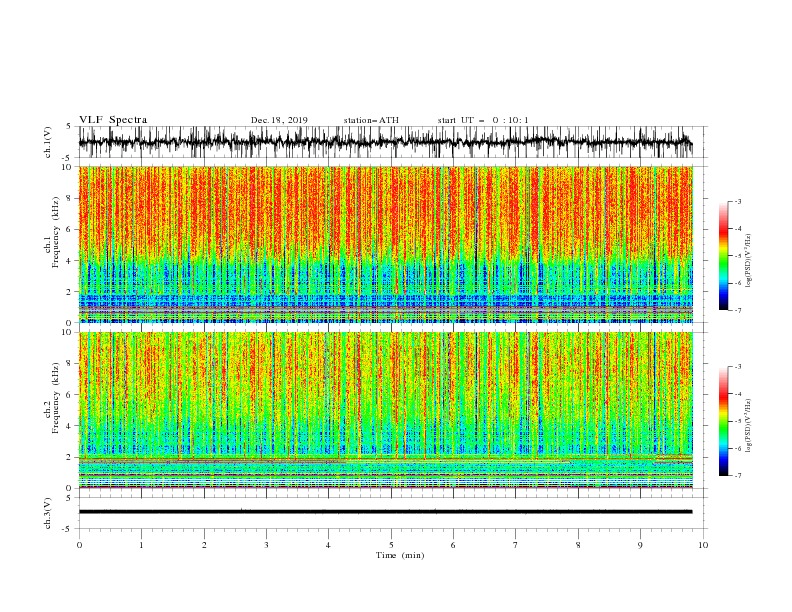Click time axis tick label "3"

(267, 545)
